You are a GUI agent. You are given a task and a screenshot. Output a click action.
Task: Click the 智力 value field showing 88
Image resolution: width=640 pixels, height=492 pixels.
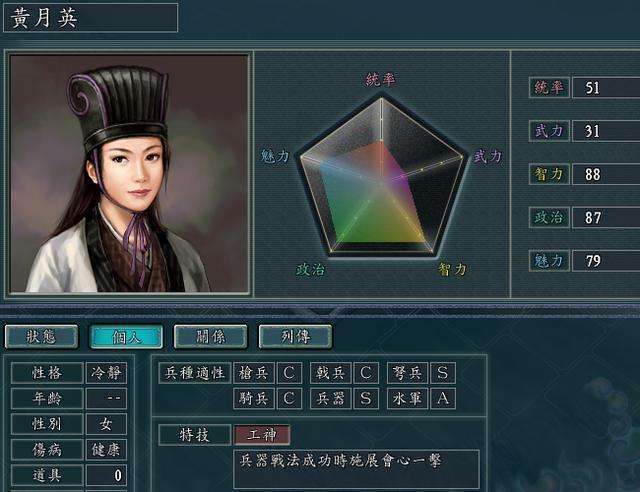point(606,174)
